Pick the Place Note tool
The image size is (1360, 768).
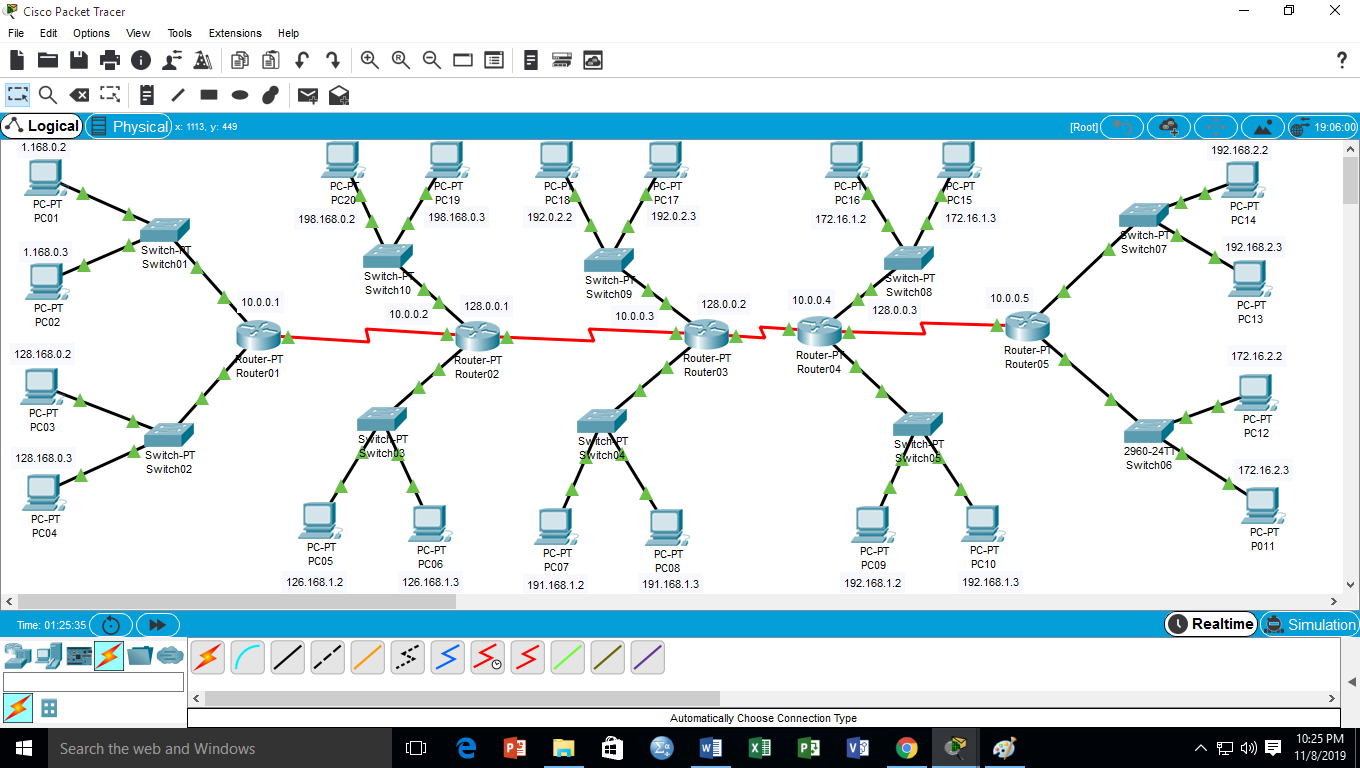pyautogui.click(x=147, y=95)
